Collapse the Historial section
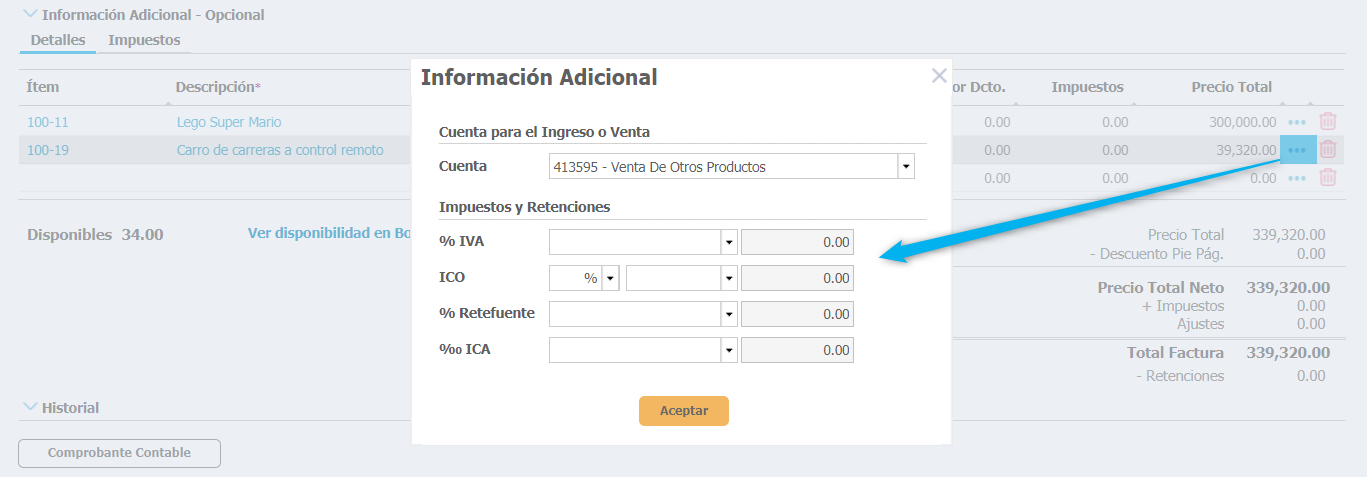 pos(30,407)
